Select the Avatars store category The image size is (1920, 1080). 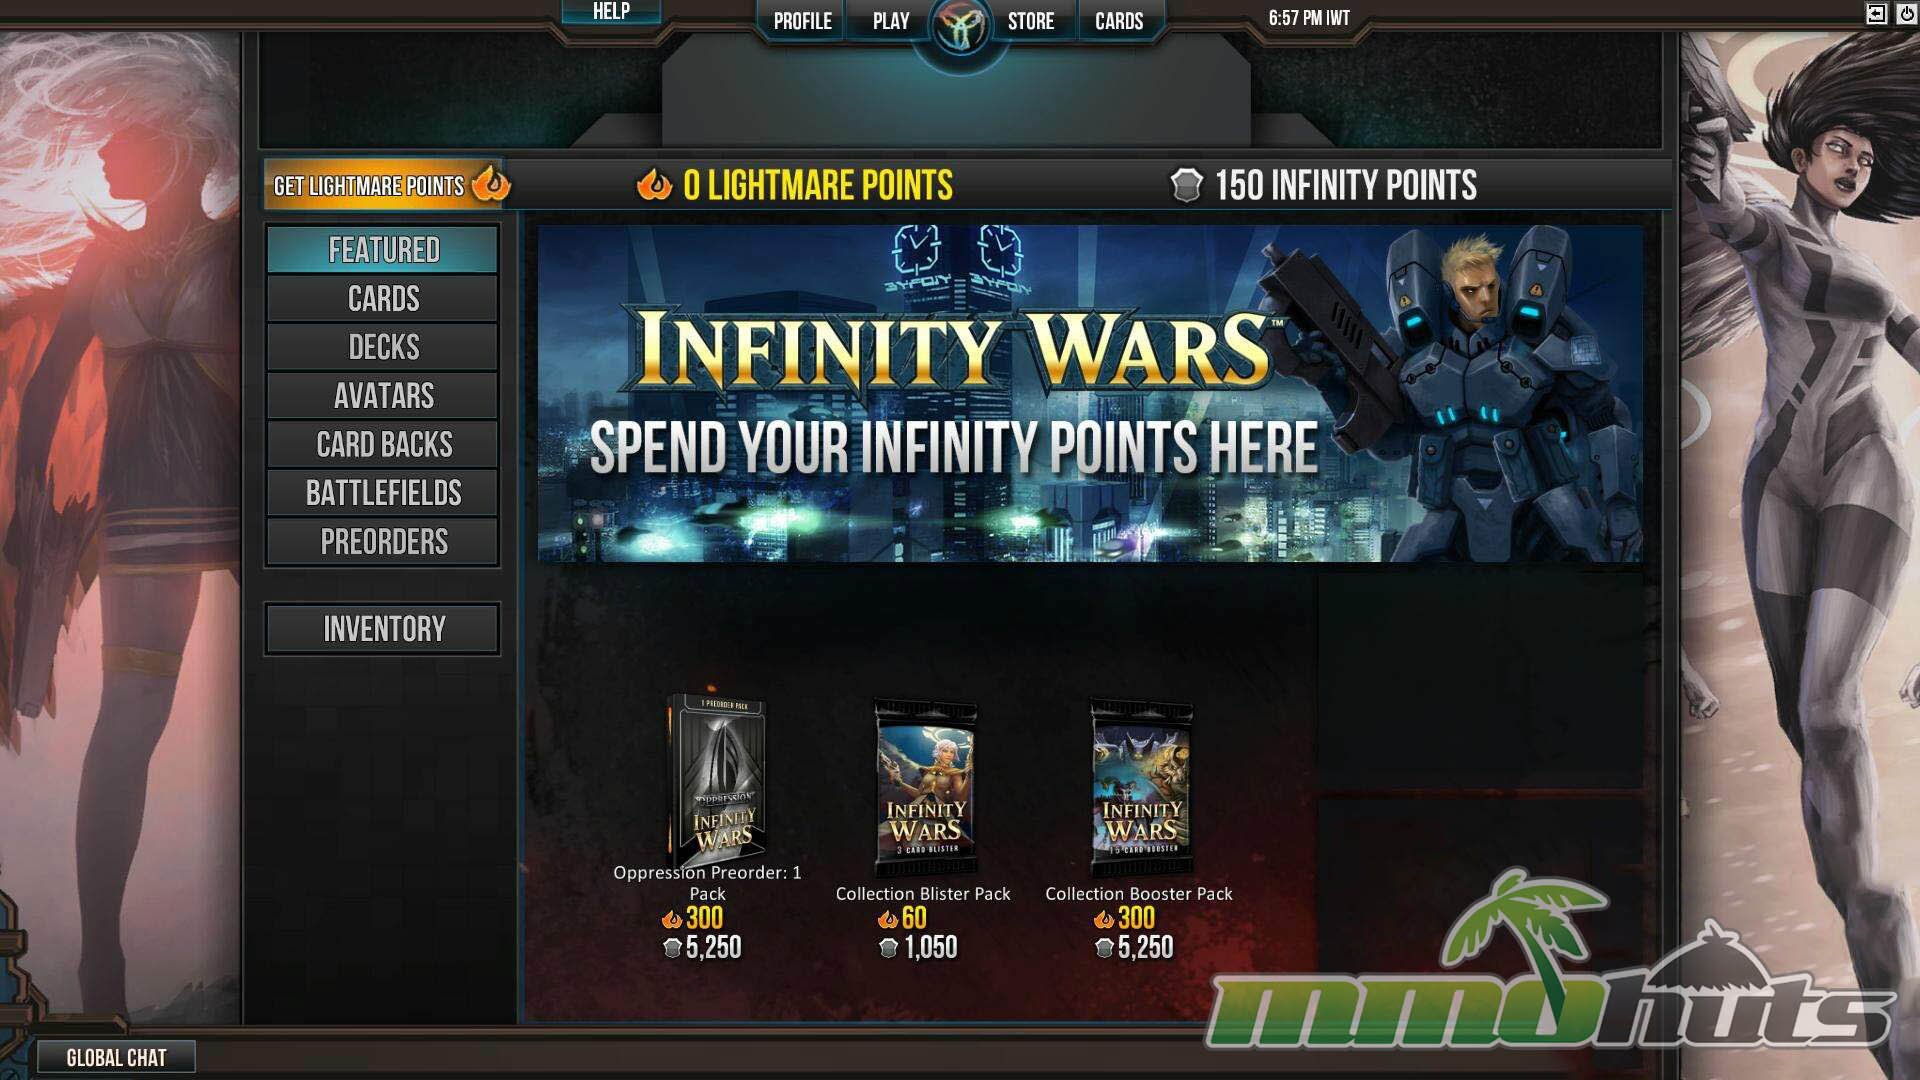coord(383,396)
